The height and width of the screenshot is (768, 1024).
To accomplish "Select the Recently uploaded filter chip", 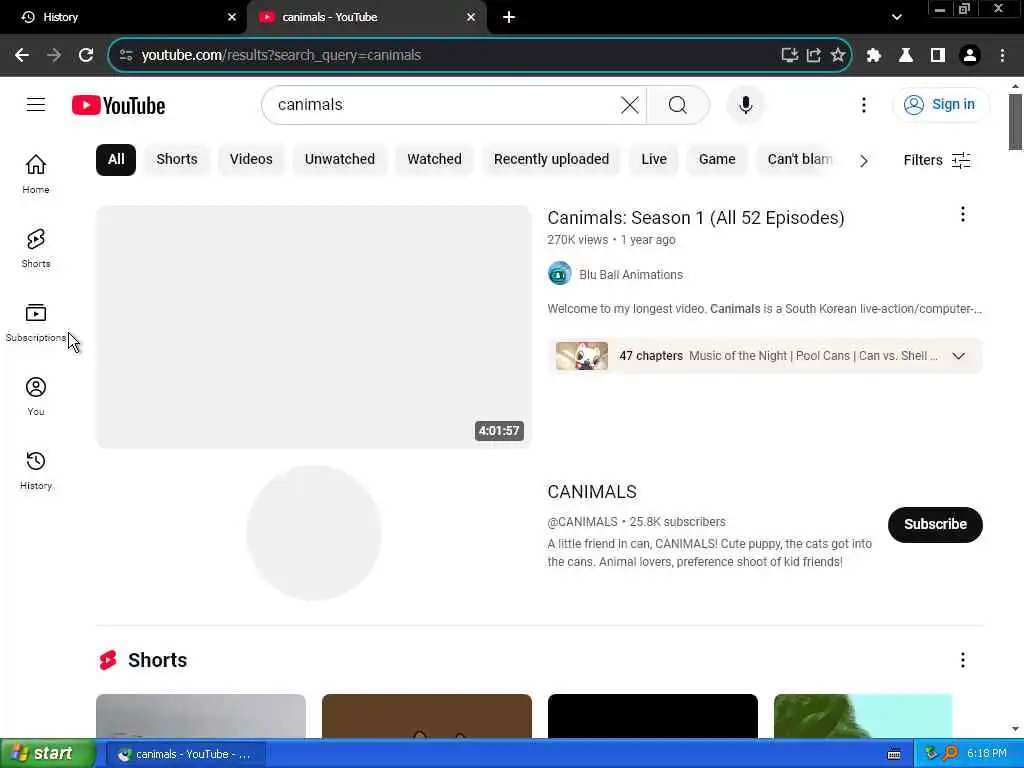I will click(551, 159).
